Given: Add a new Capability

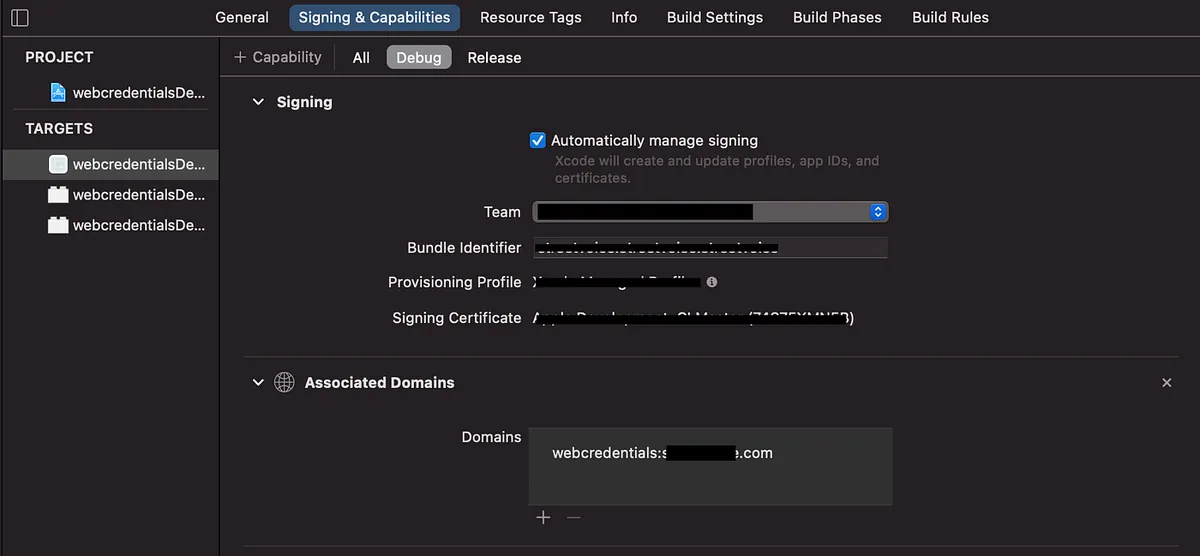Looking at the screenshot, I should click(278, 57).
